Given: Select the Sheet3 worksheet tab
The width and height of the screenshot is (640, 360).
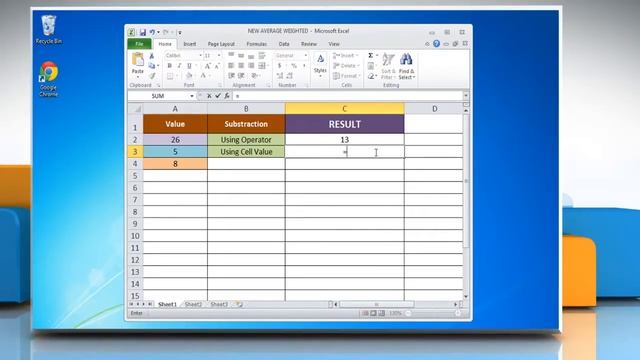Looking at the screenshot, I should tap(219, 304).
